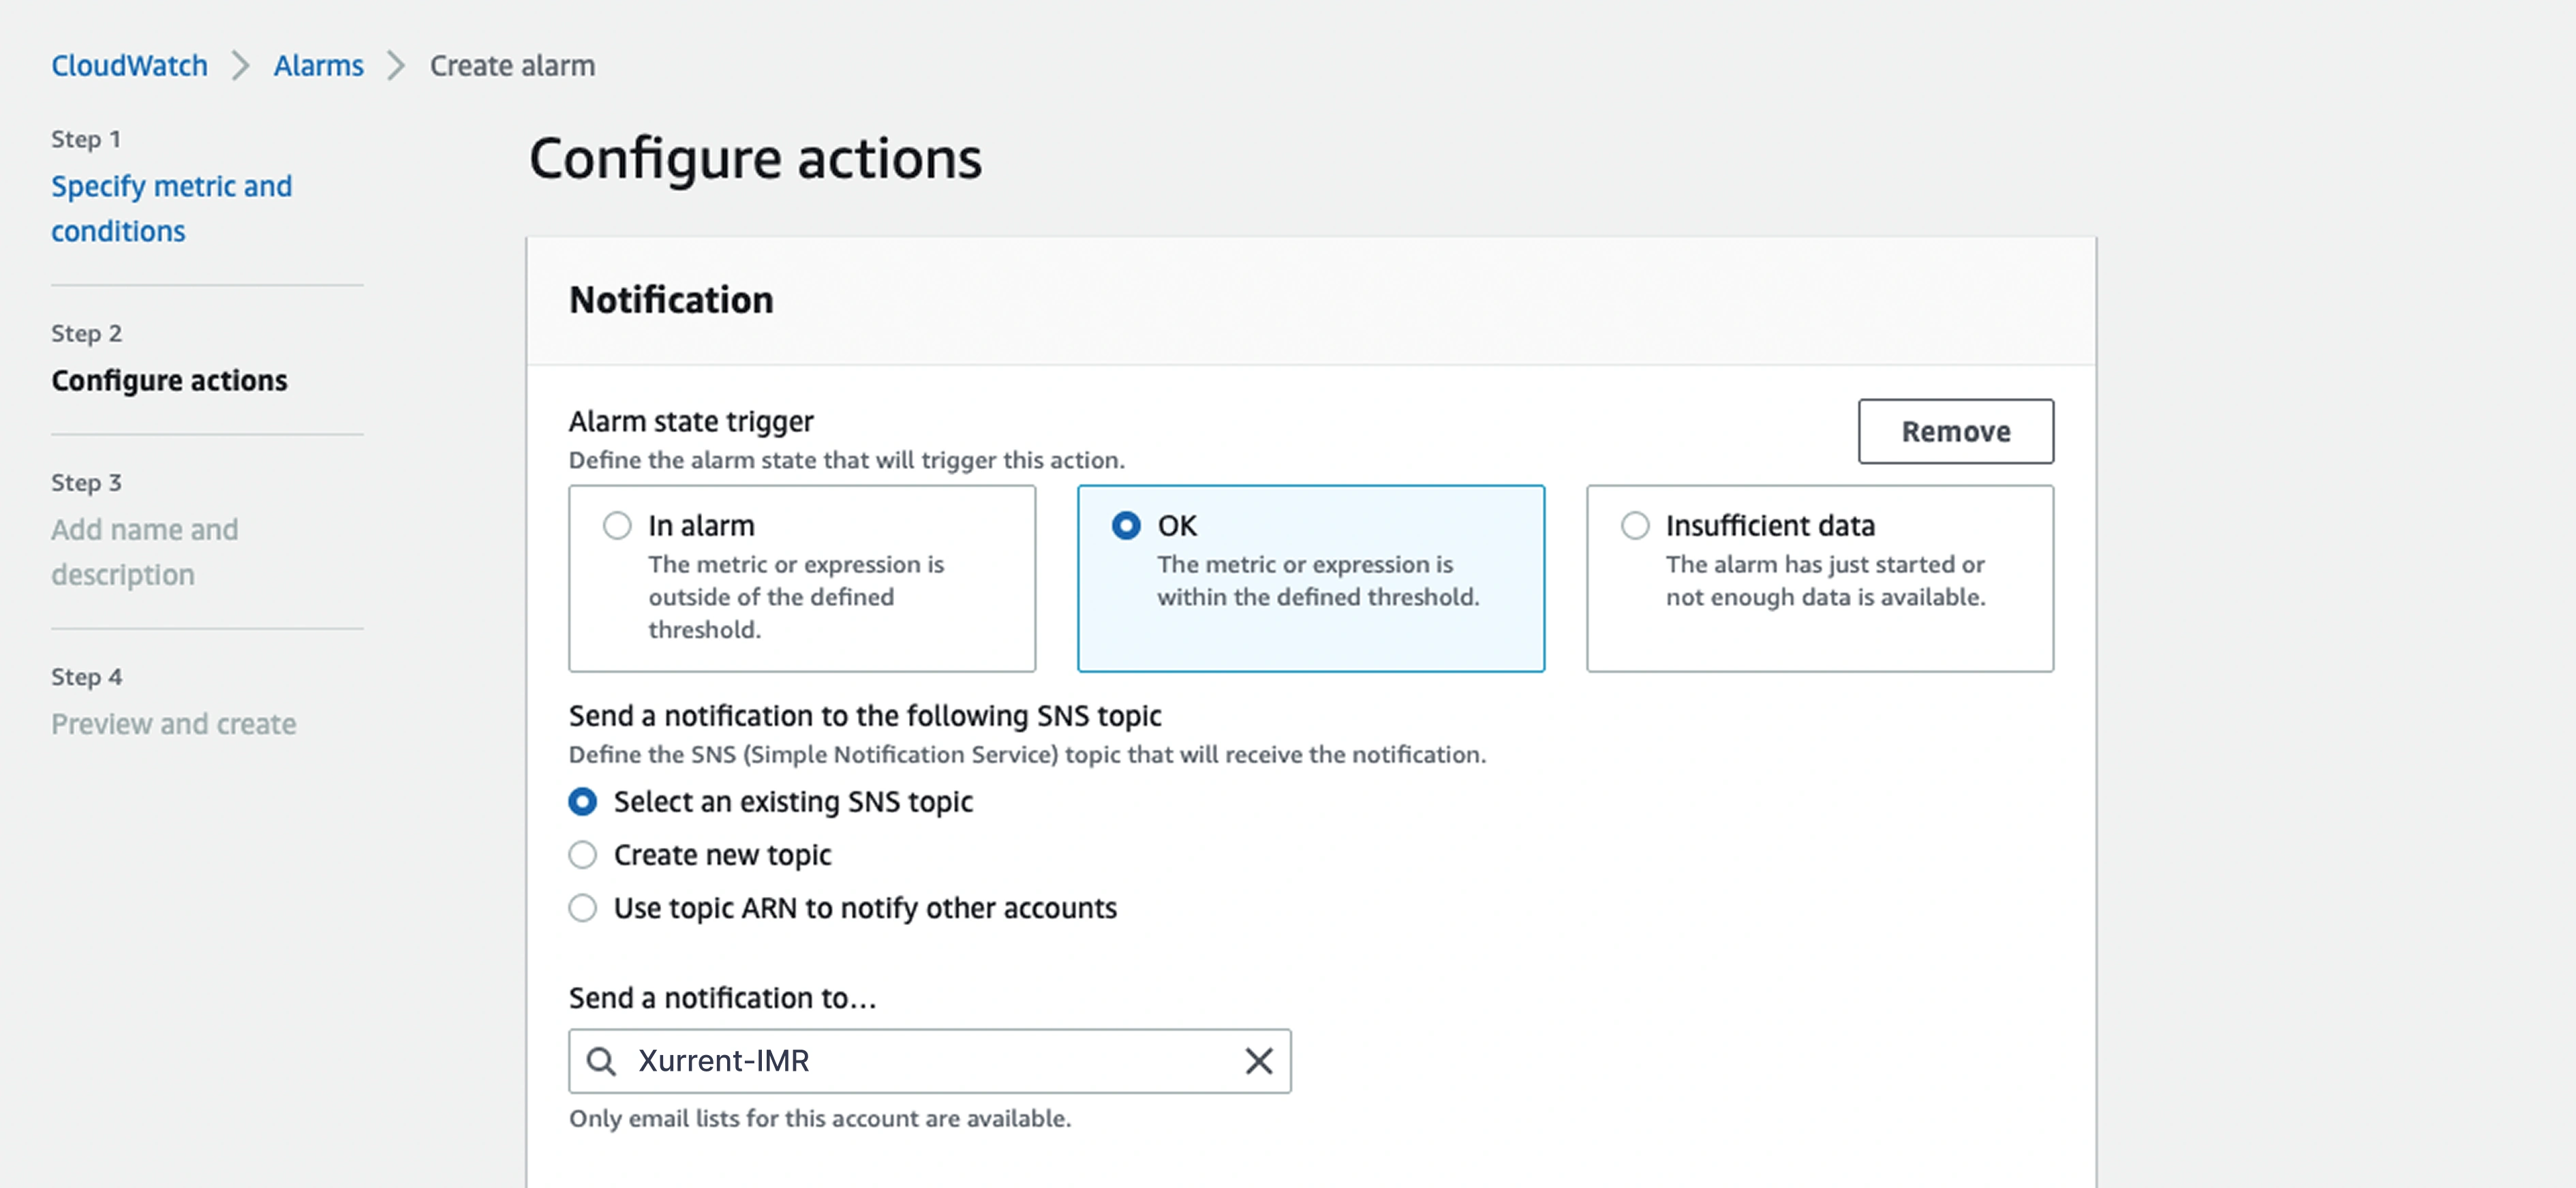Screen dimensions: 2576x1188
Task: Choose Select an existing SNS topic option
Action: tap(583, 802)
